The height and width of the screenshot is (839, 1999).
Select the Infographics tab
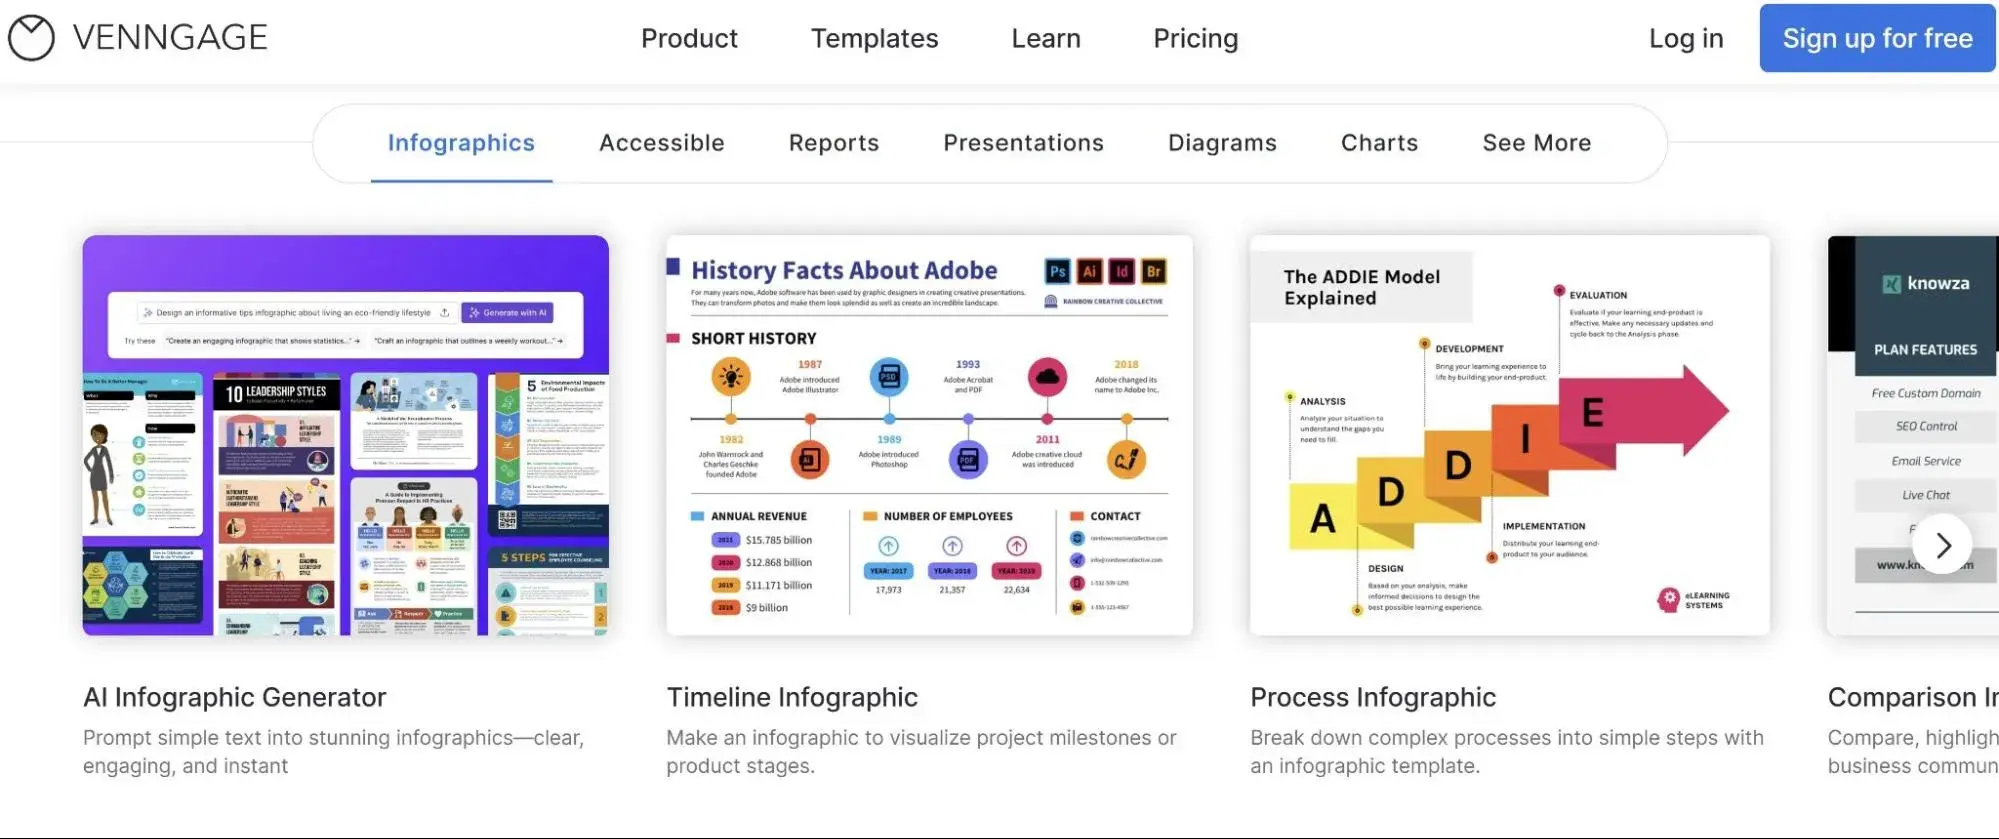(461, 143)
